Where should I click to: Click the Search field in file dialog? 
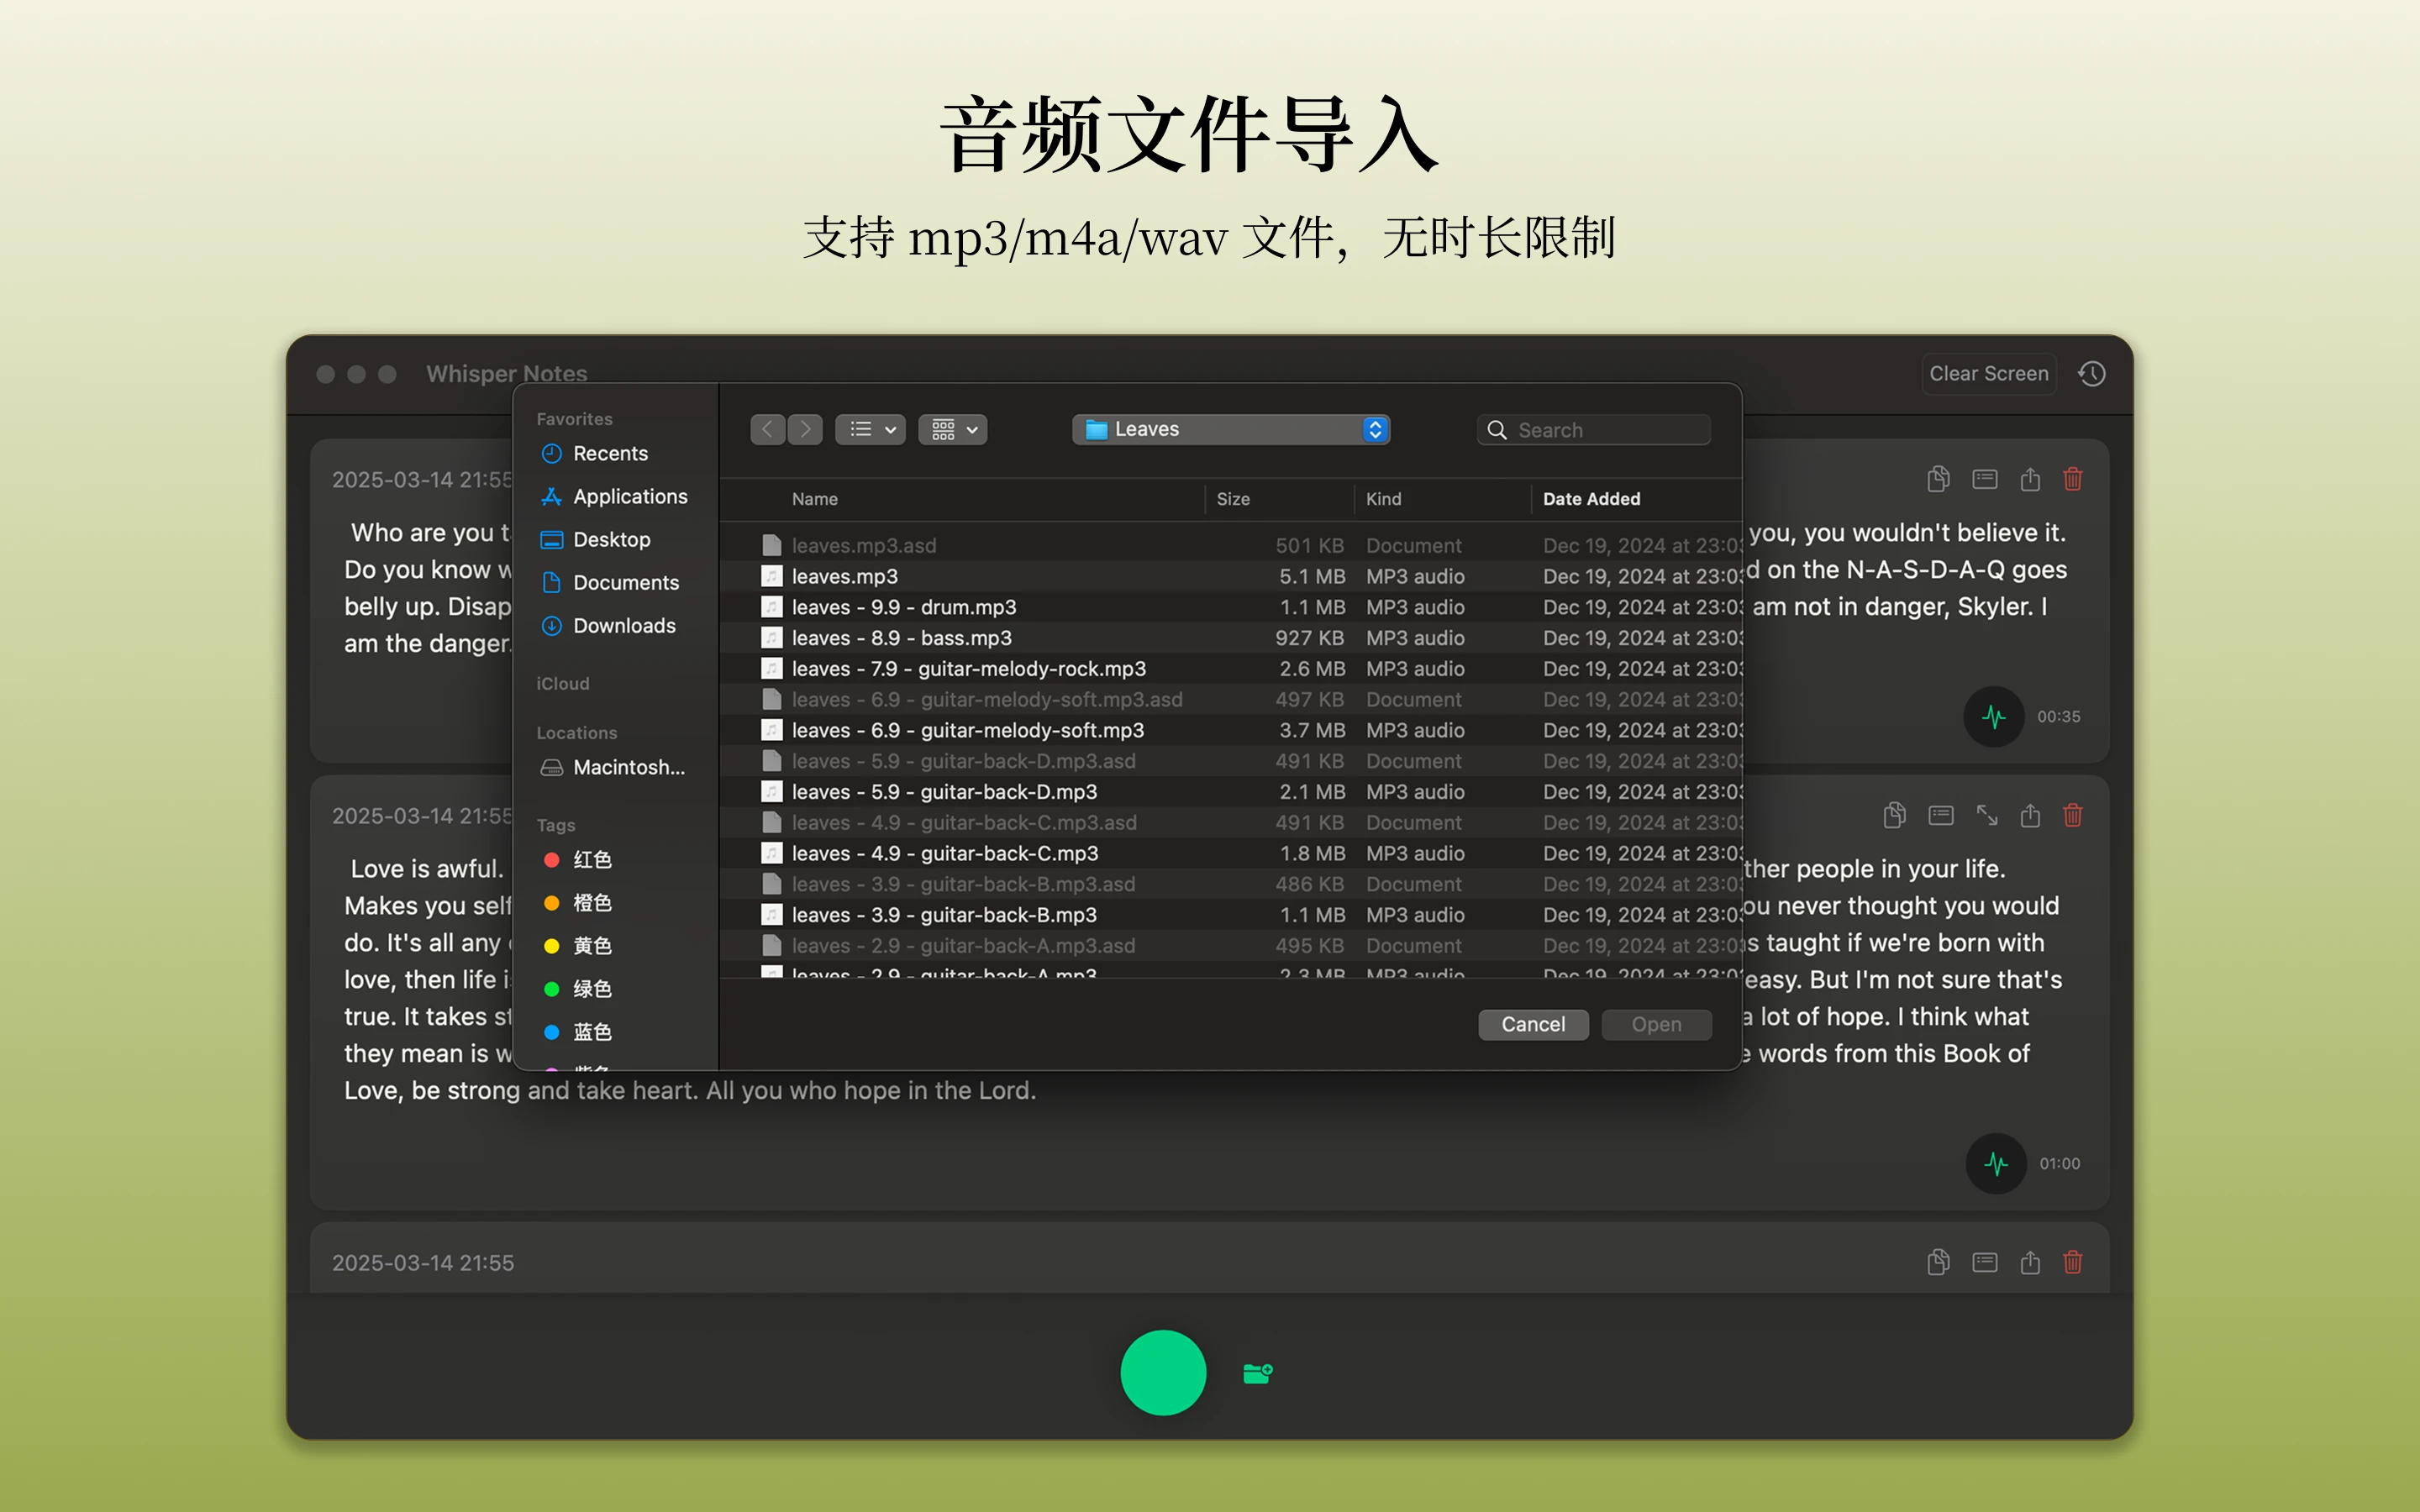[x=1594, y=430]
